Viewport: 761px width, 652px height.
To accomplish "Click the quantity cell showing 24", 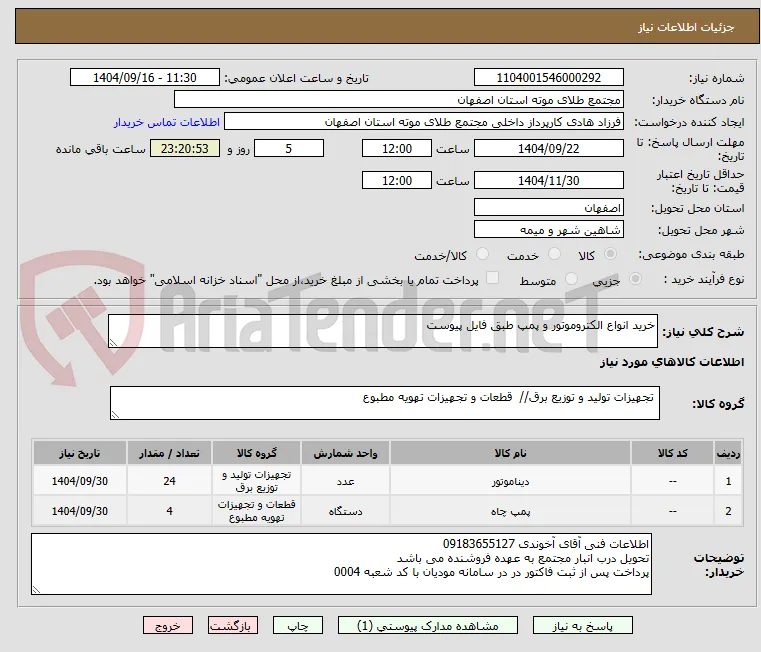I will tap(169, 481).
